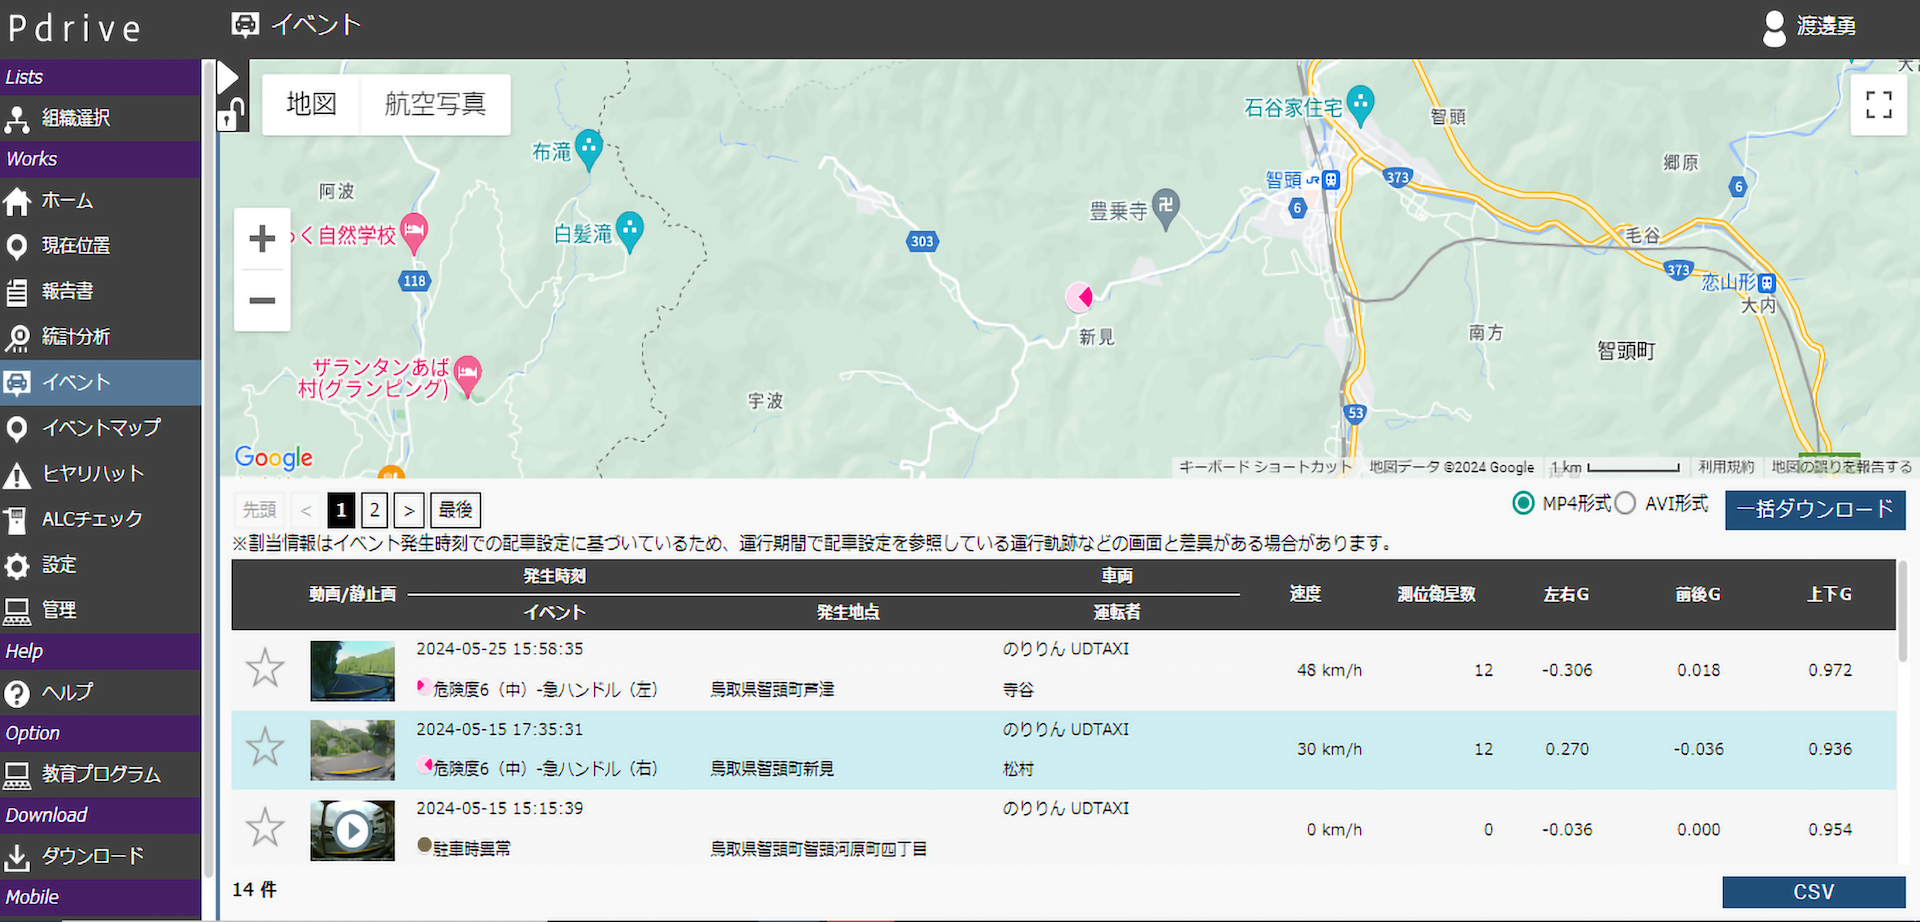Click the pink event marker on map
This screenshot has height=922, width=1920.
point(1080,296)
